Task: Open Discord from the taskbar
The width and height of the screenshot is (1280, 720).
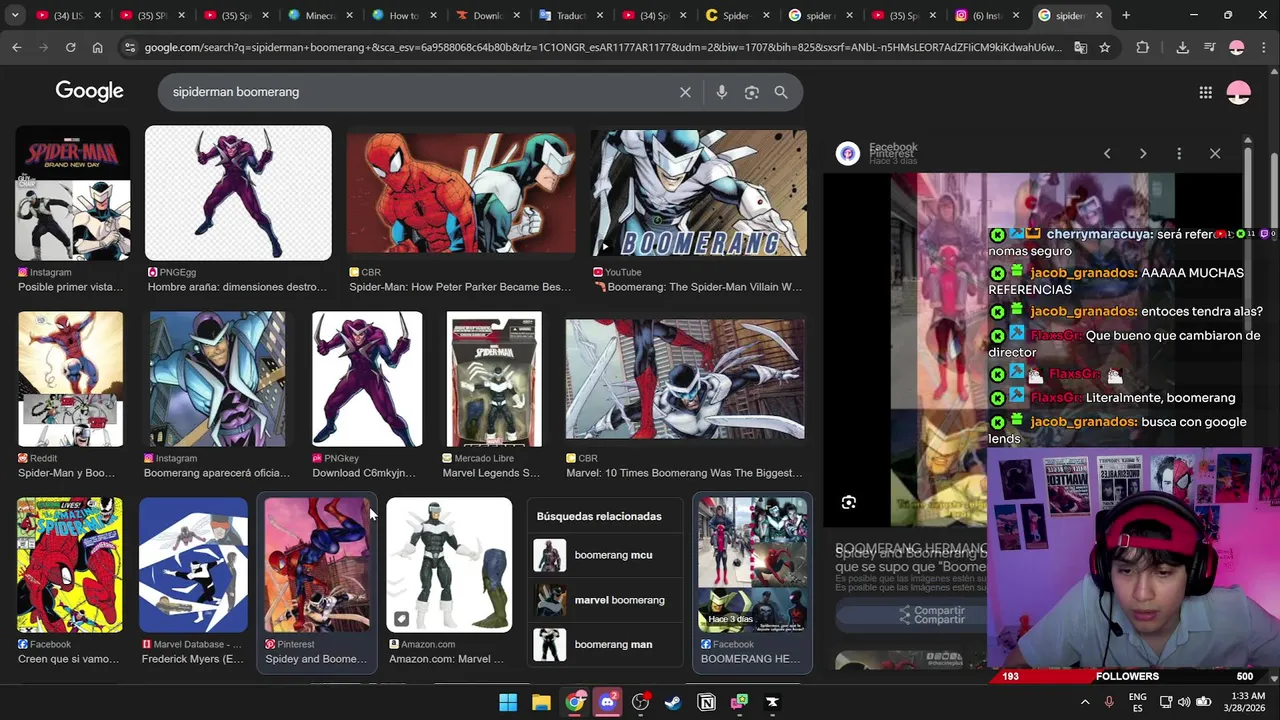Action: pyautogui.click(x=608, y=702)
